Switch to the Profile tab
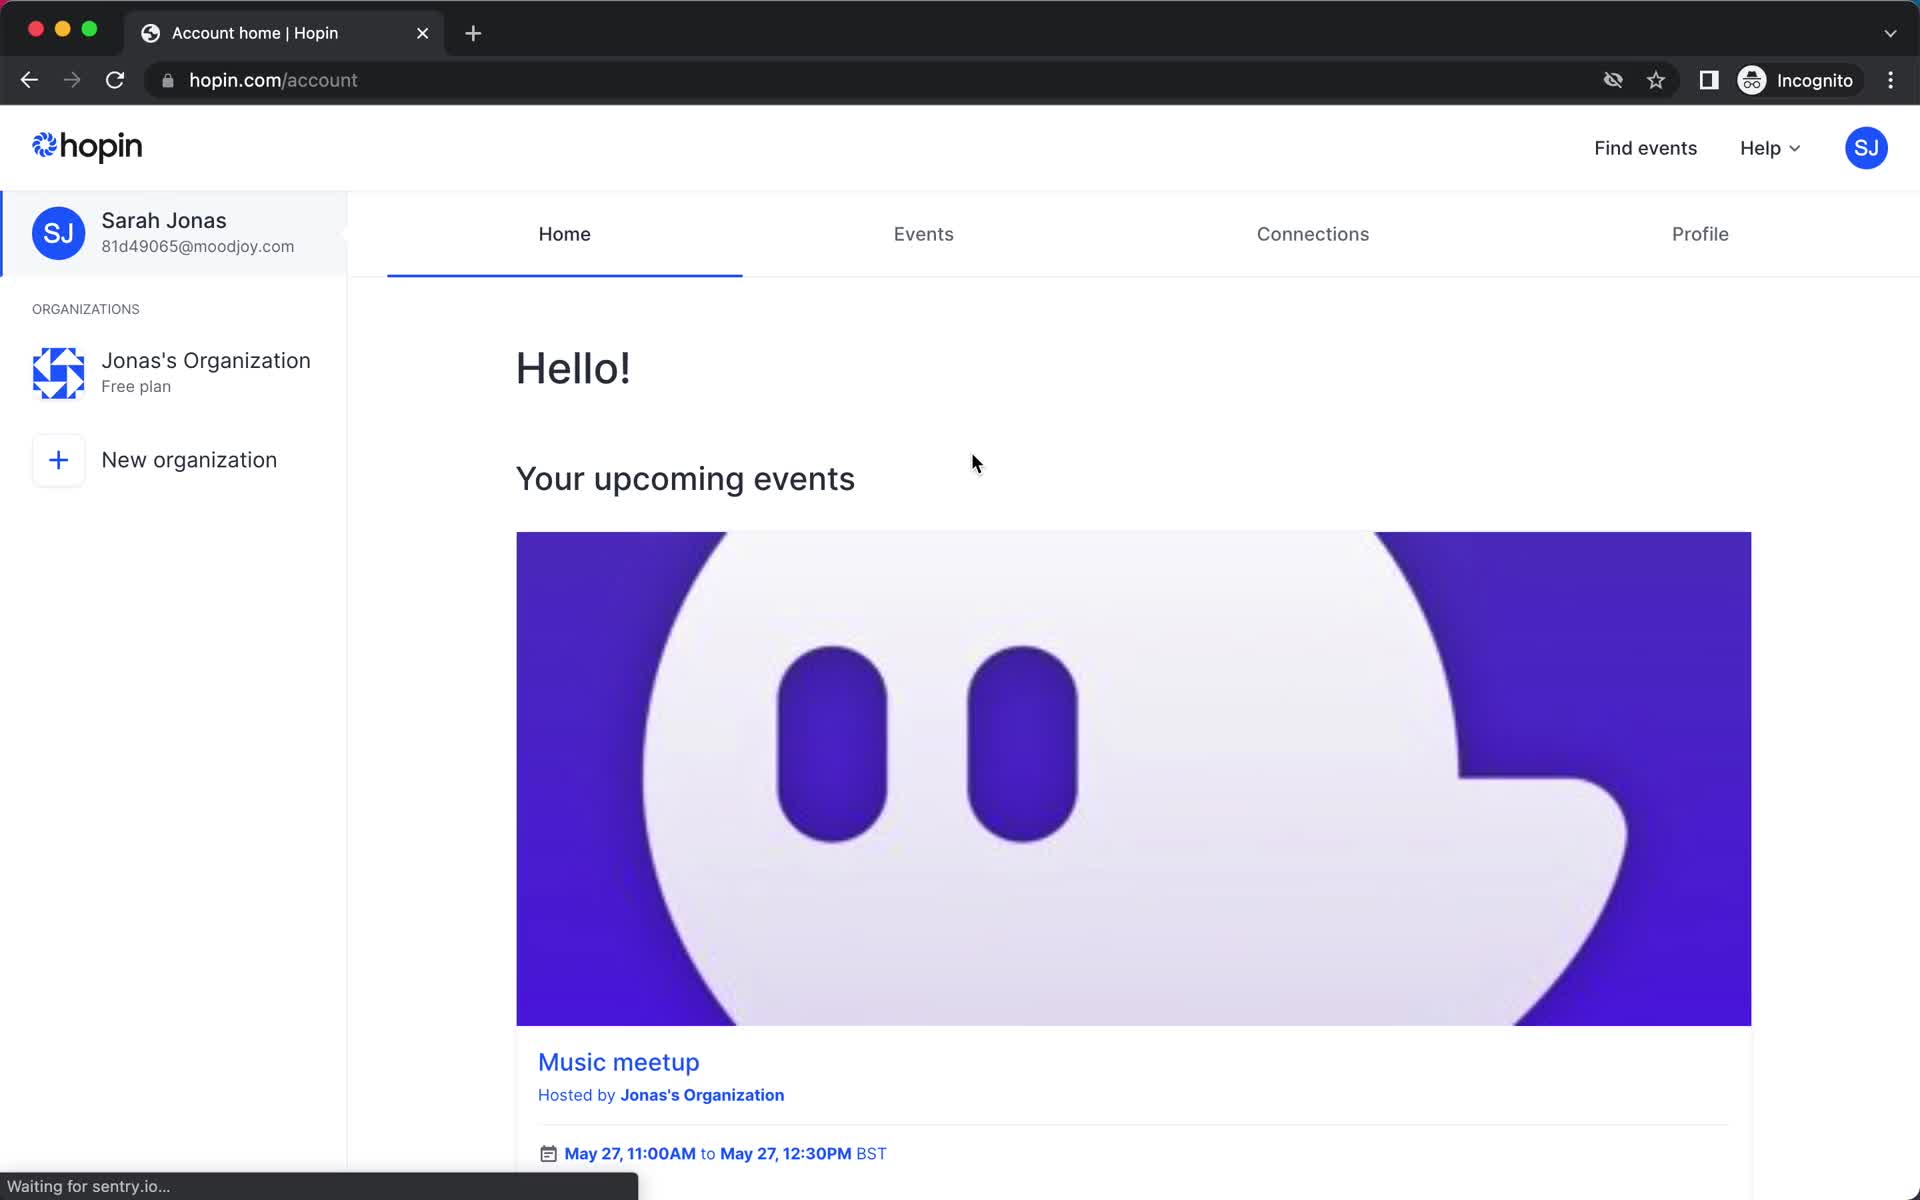This screenshot has height=1200, width=1920. 1700,232
